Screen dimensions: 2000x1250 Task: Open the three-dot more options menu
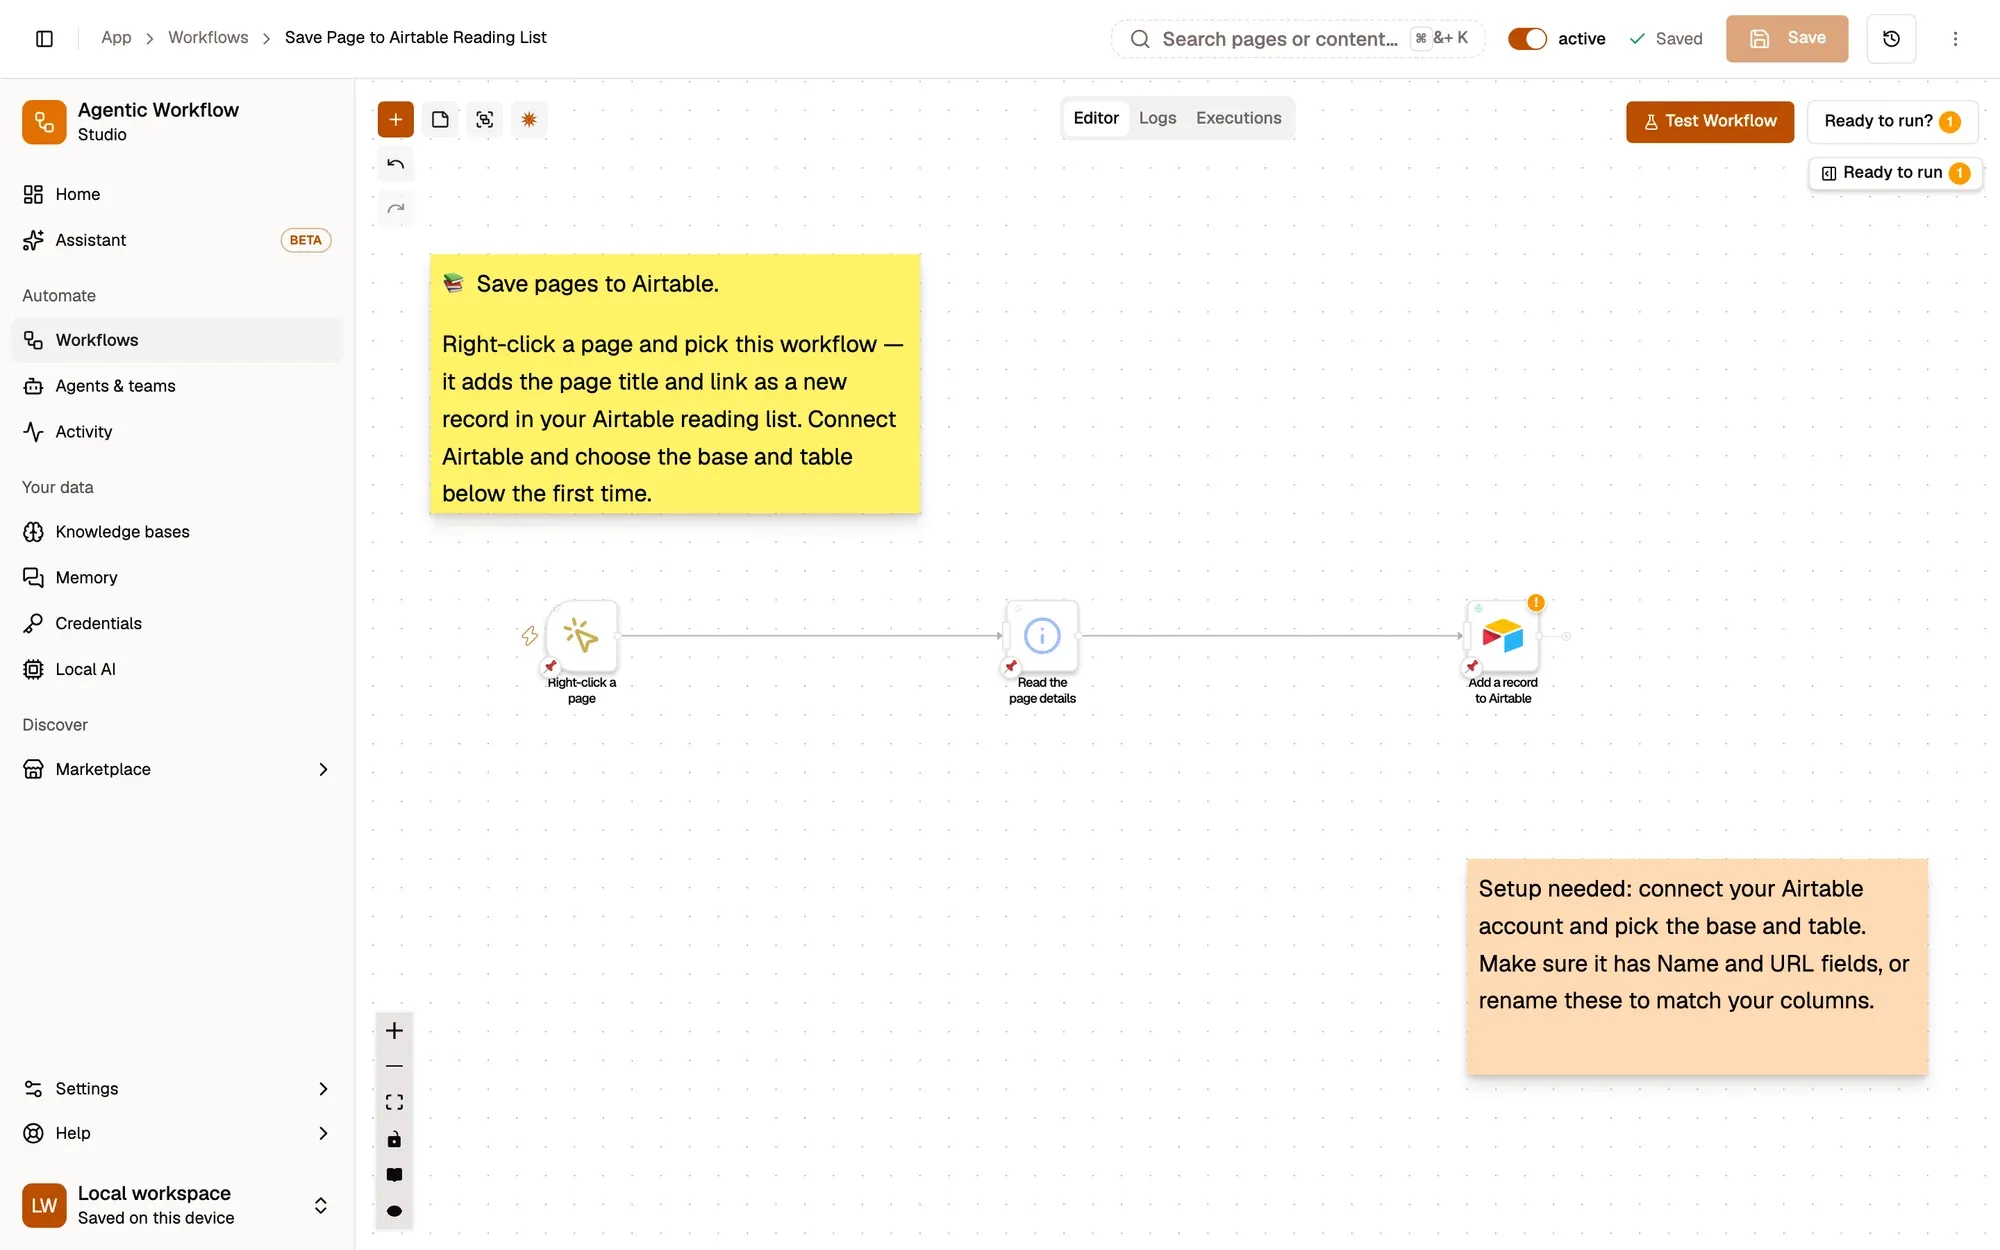pyautogui.click(x=1955, y=38)
